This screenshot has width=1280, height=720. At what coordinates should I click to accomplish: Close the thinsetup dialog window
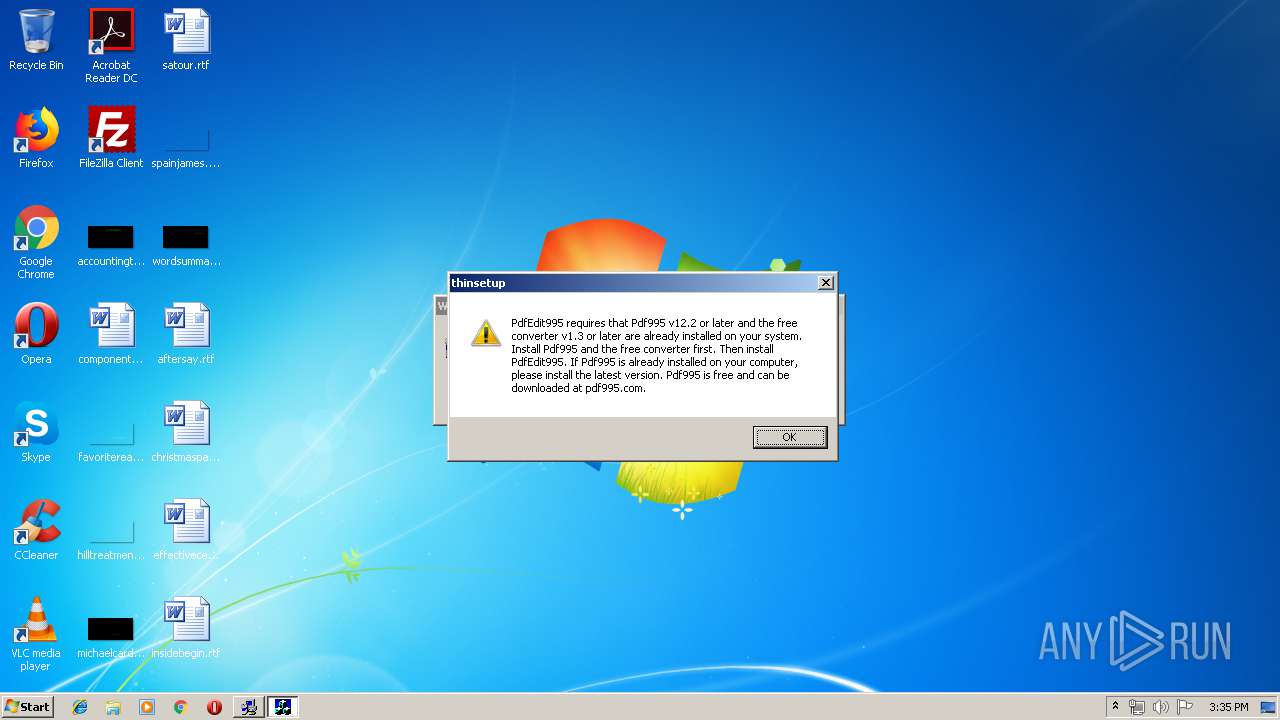(x=825, y=283)
